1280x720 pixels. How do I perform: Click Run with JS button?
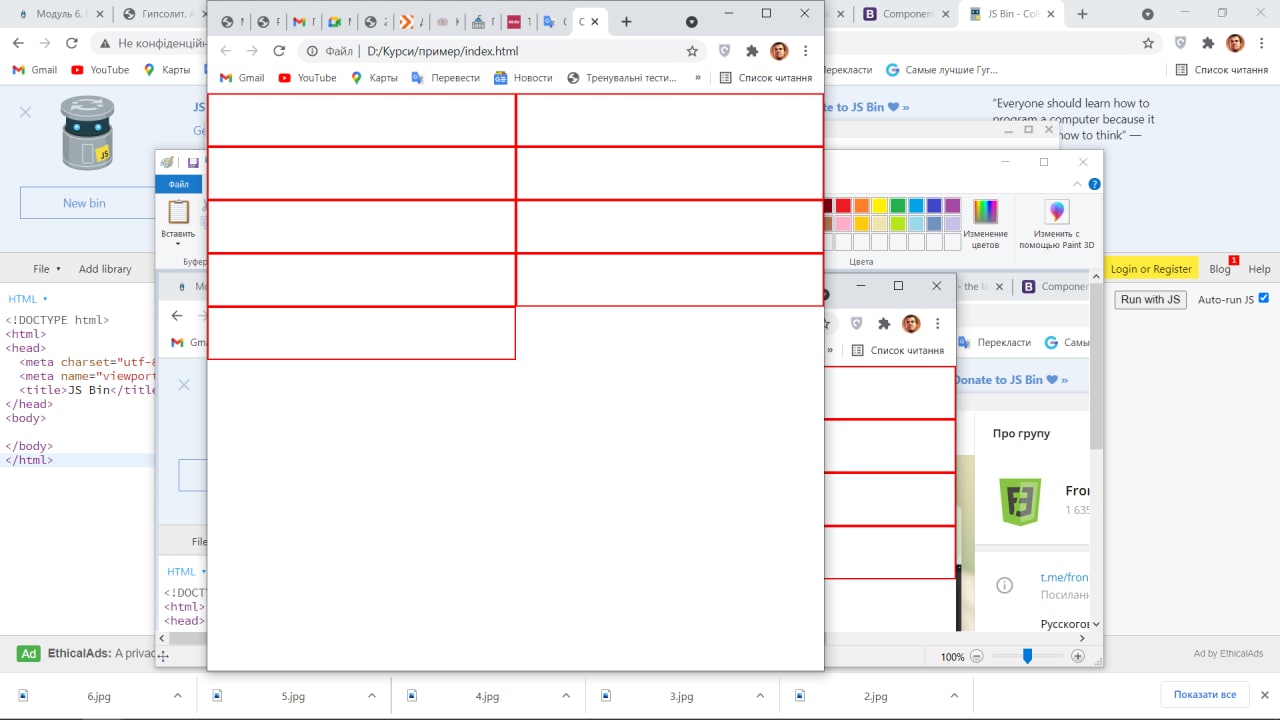coord(1151,299)
